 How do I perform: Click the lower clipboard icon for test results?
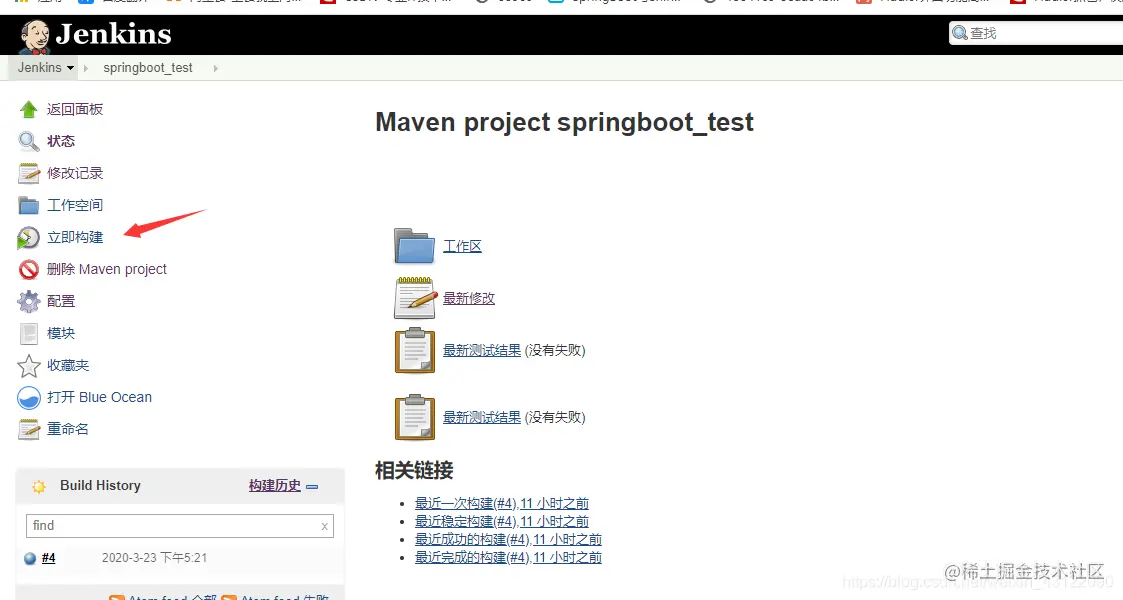coord(415,417)
